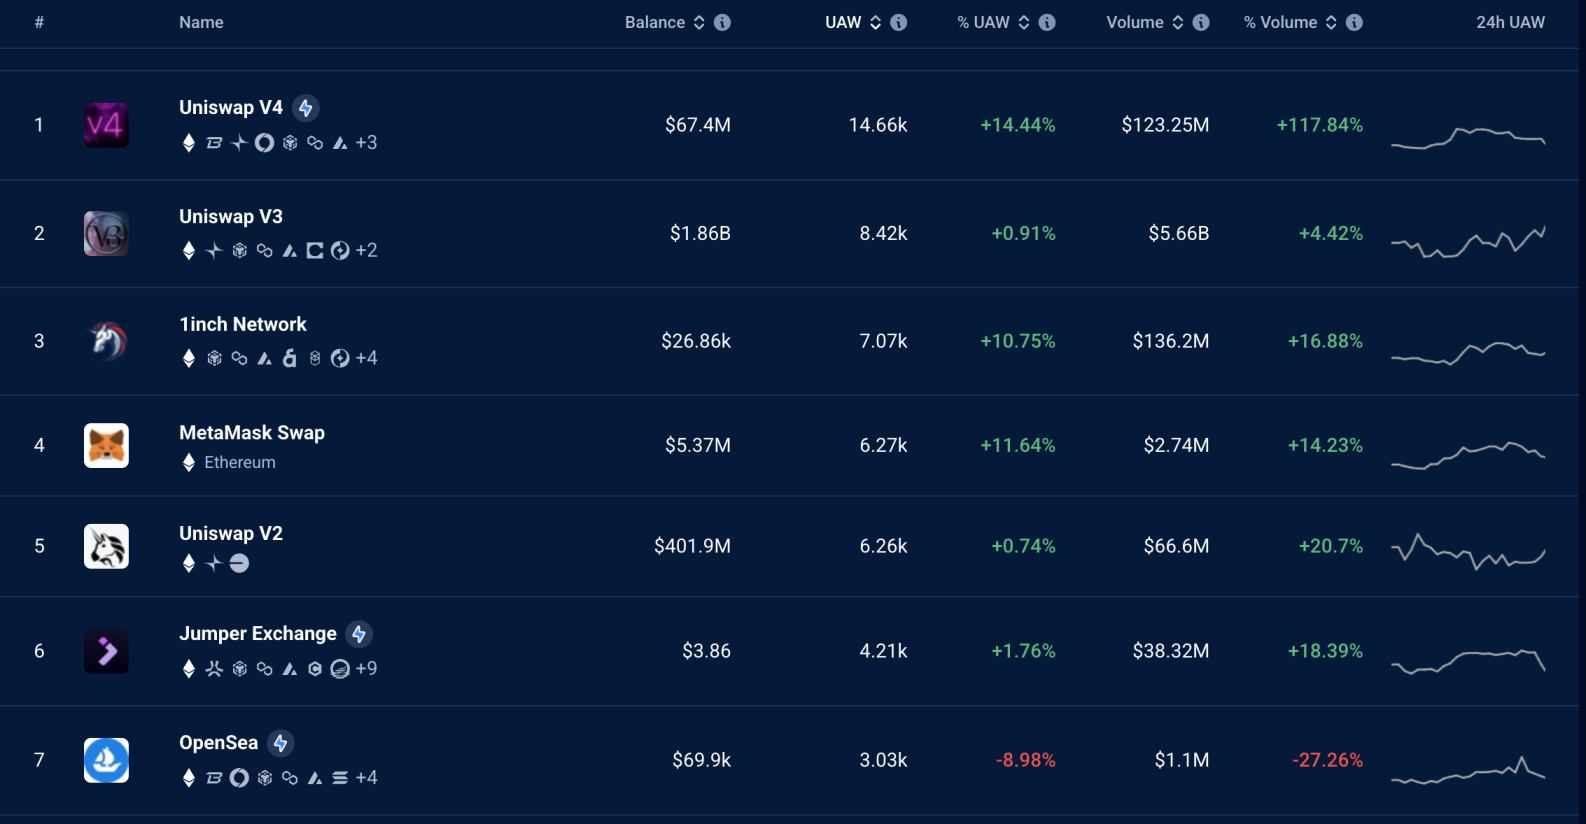Click Uniswap V4 % Volume +117.84%
Viewport: 1586px width, 824px height.
coord(1319,125)
